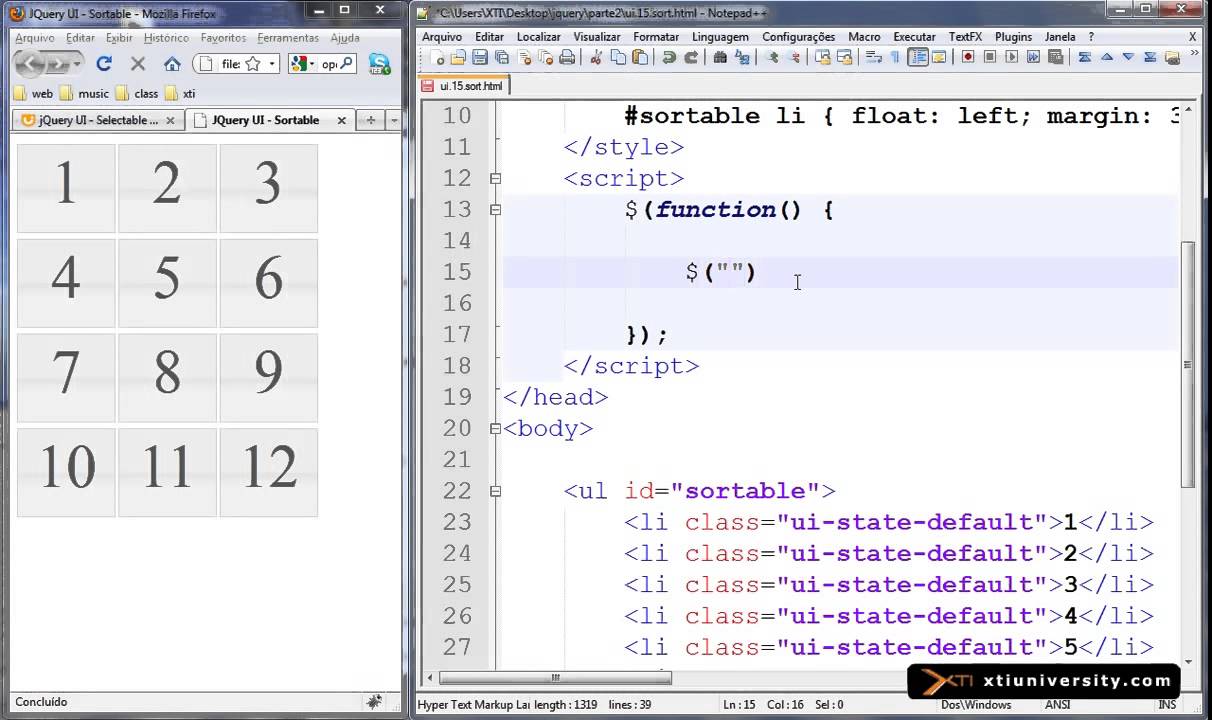Collapse the fold marker at line 13
1212x720 pixels.
click(495, 209)
